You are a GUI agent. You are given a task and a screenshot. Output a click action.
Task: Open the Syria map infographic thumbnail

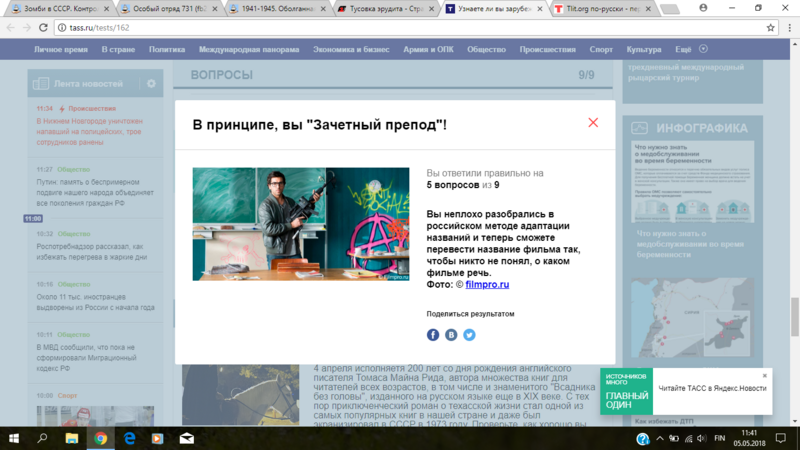[692, 317]
